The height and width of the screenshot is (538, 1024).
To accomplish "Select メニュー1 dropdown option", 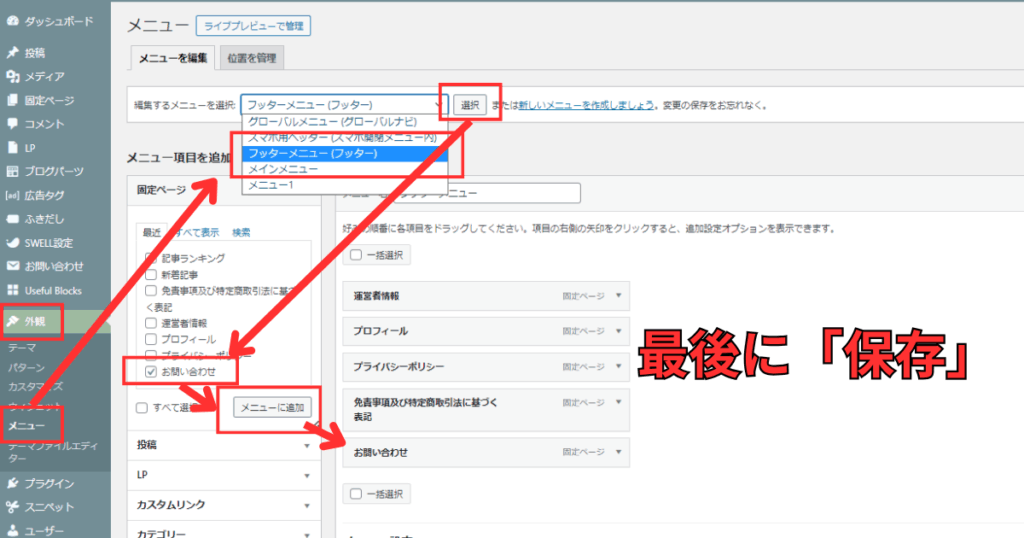I will (344, 185).
